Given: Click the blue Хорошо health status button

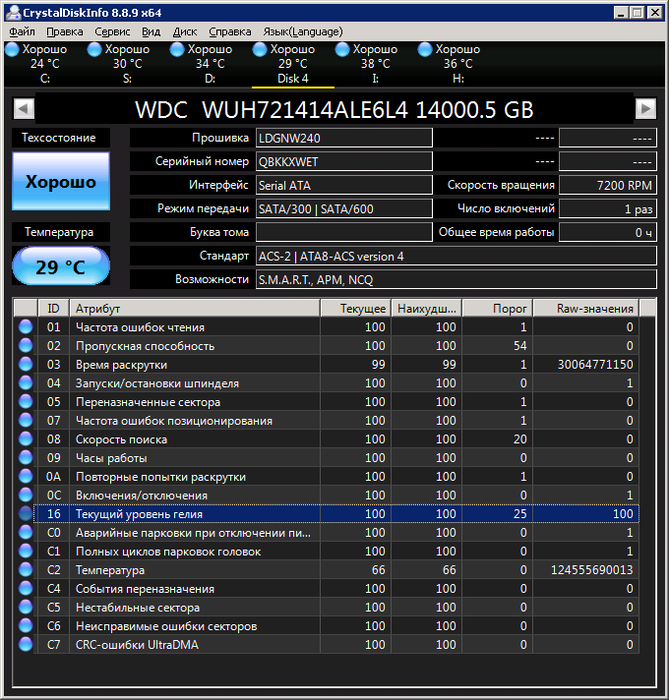Looking at the screenshot, I should pos(61,181).
